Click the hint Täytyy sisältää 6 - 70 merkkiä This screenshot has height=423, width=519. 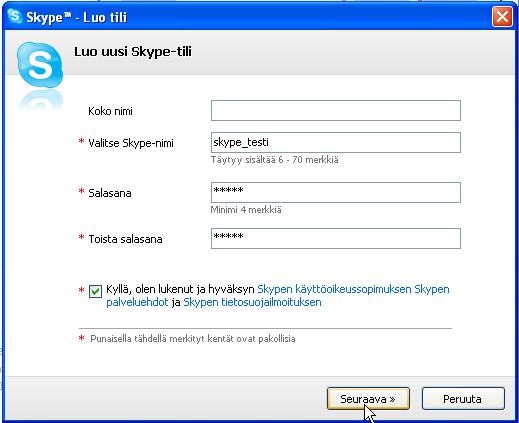pos(275,160)
